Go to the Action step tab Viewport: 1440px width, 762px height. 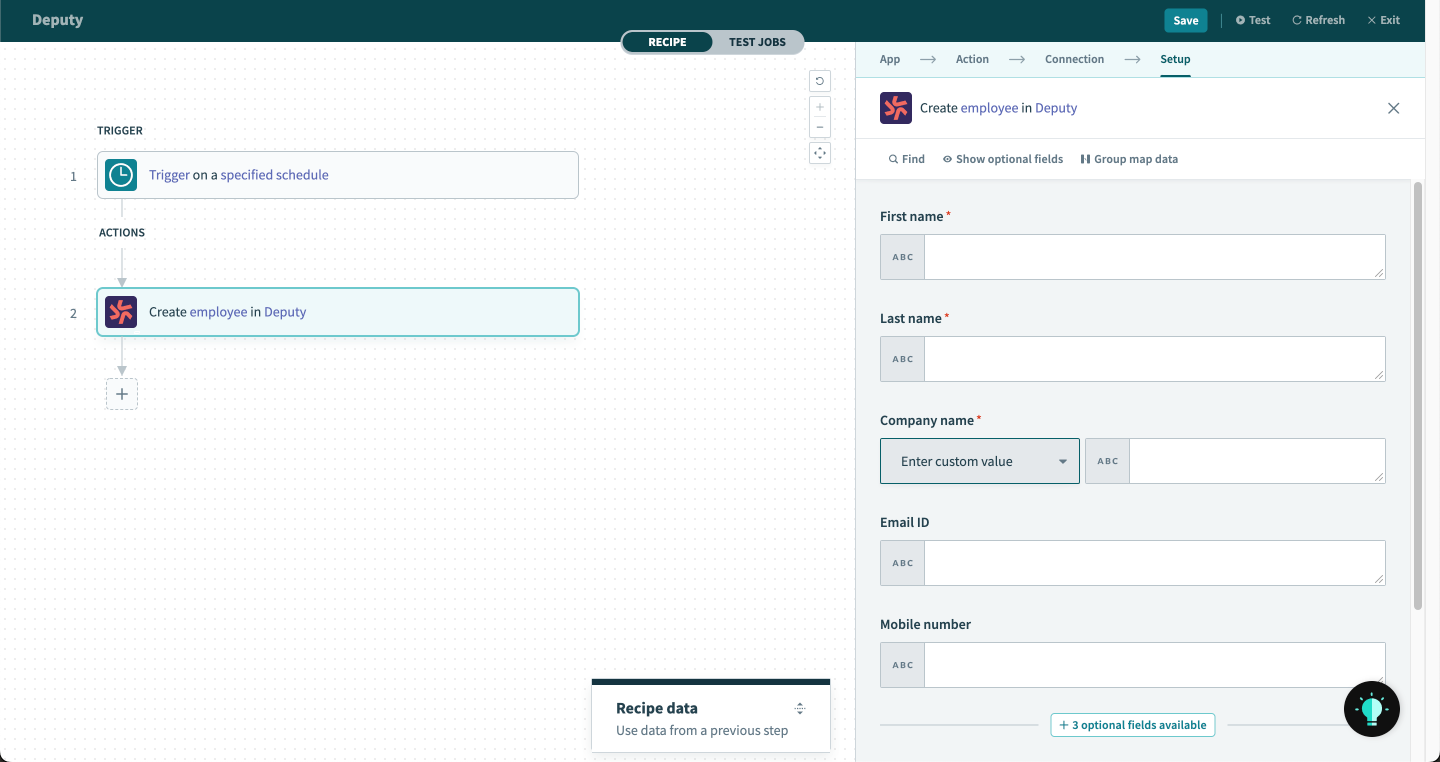pos(972,59)
